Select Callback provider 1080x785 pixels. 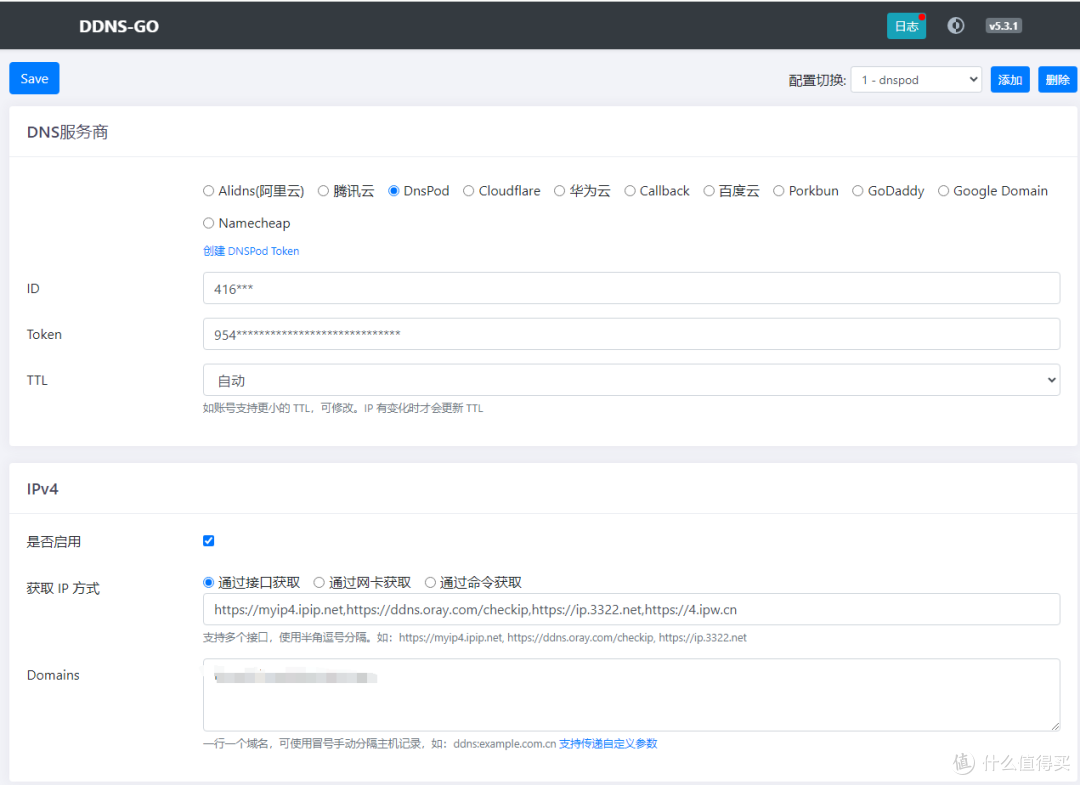(630, 191)
